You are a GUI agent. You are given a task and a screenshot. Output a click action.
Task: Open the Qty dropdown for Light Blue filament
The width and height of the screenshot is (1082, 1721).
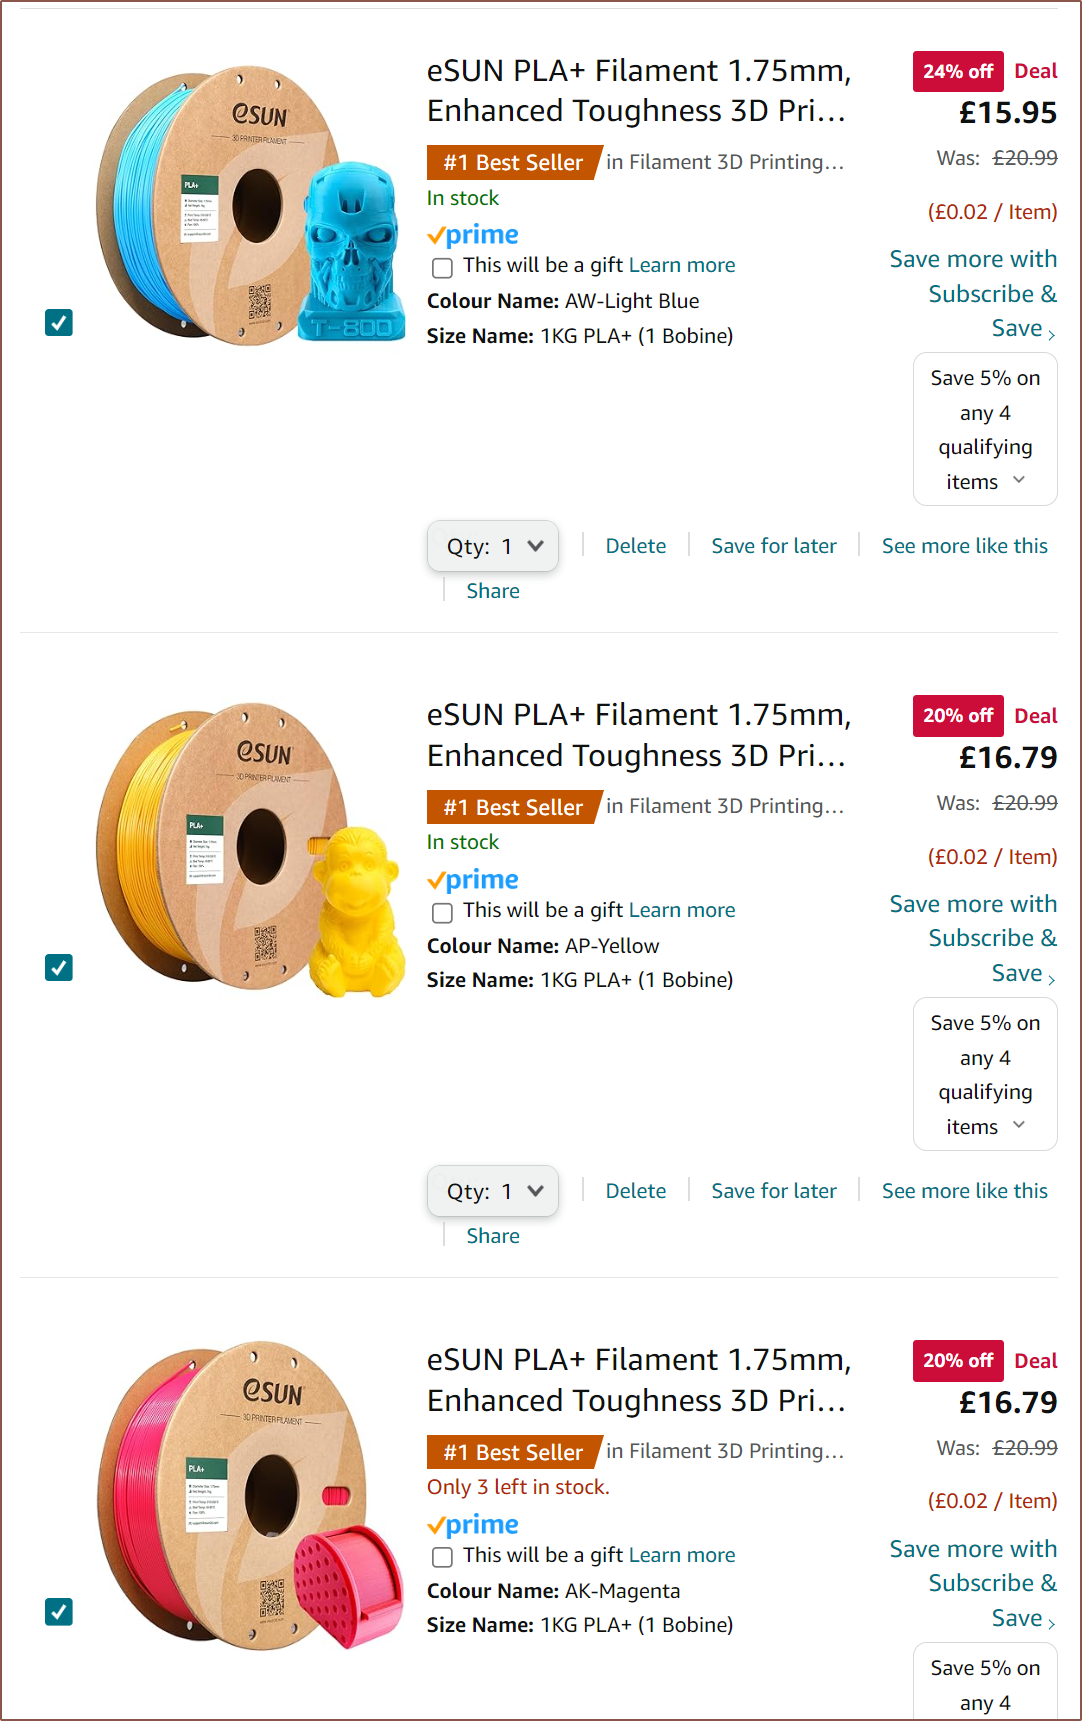[493, 546]
